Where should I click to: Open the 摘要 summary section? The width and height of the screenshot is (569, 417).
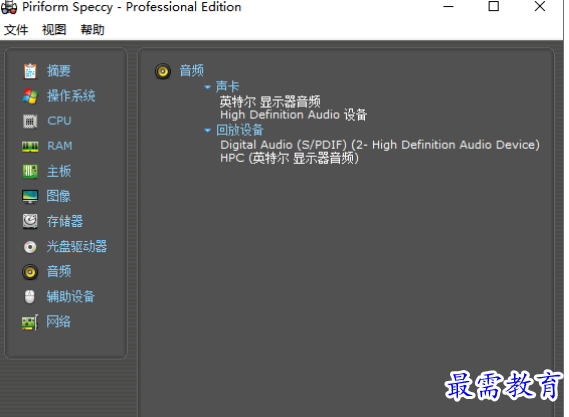[59, 71]
